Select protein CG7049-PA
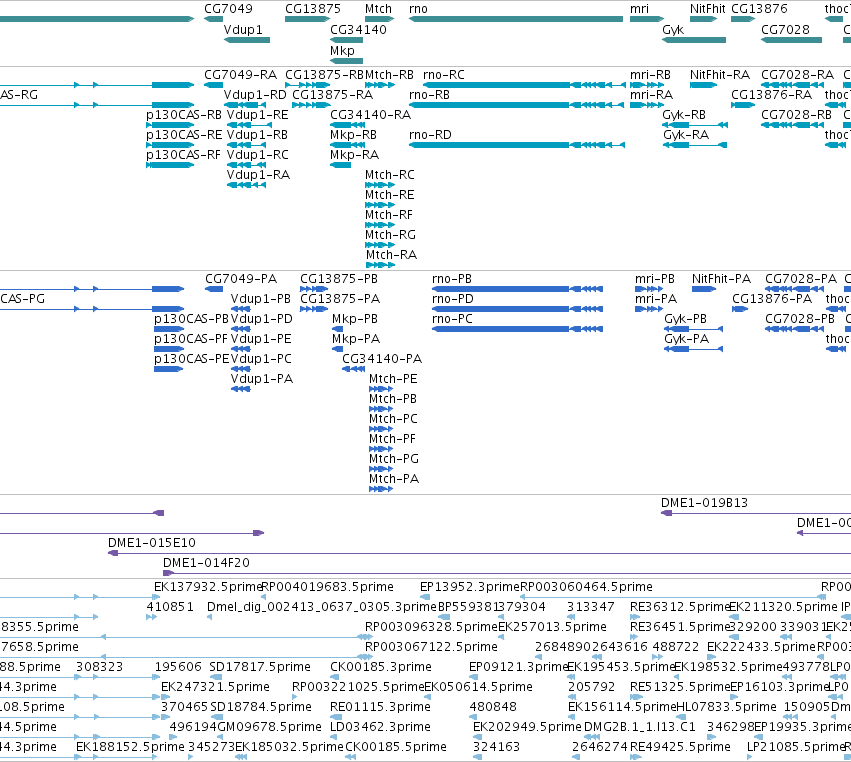Viewport: 851px width, 762px height. pyautogui.click(x=241, y=278)
